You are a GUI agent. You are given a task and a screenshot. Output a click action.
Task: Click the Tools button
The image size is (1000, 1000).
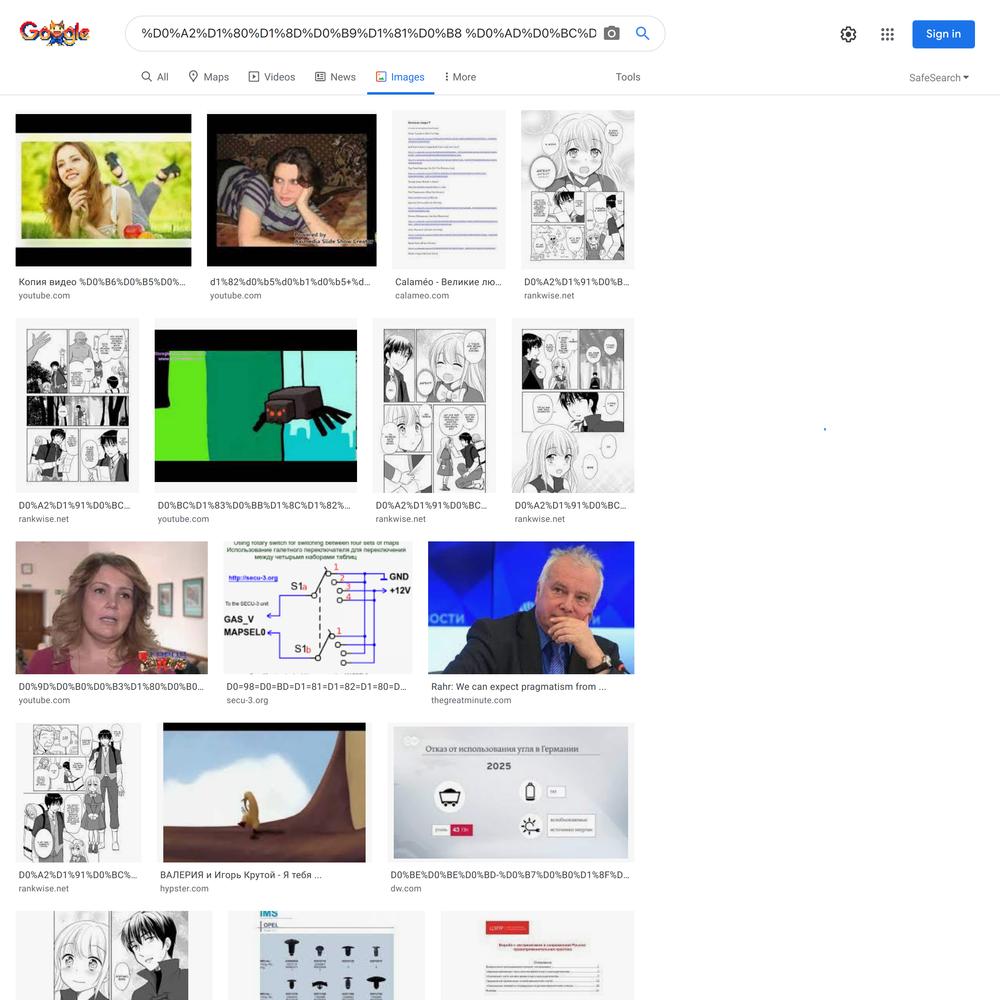pyautogui.click(x=628, y=77)
